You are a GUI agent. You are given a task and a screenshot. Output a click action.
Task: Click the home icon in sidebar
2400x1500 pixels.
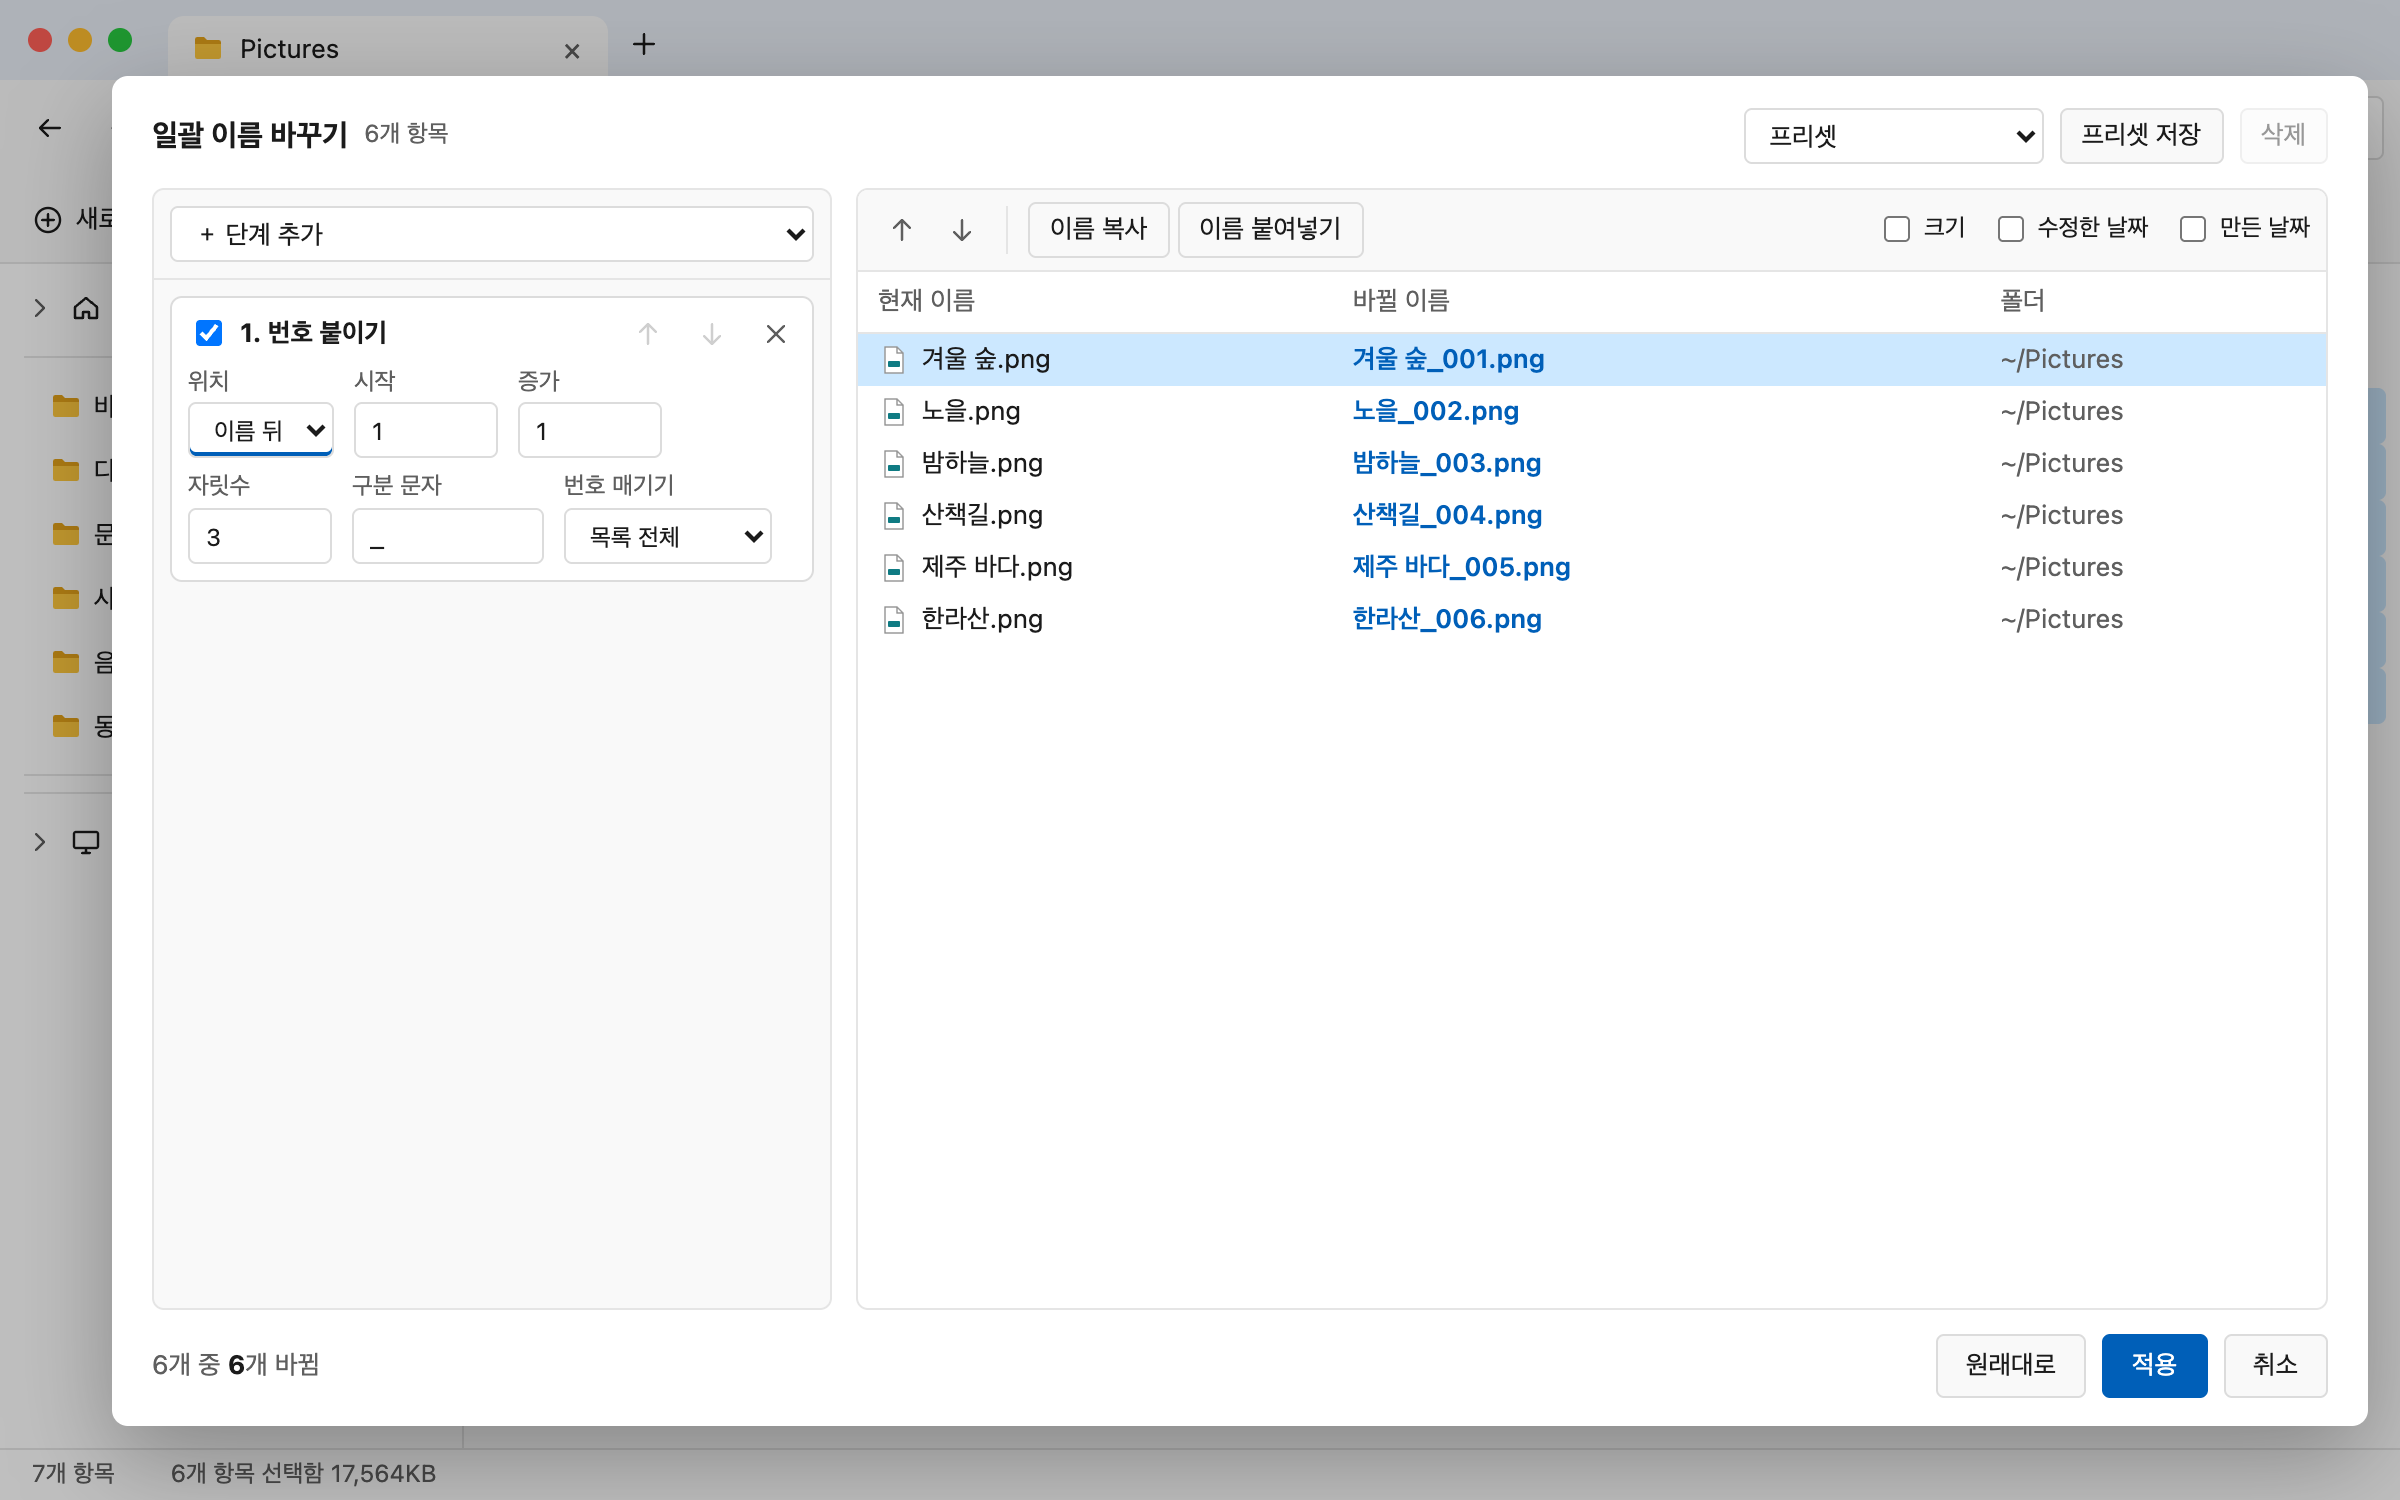(x=86, y=308)
